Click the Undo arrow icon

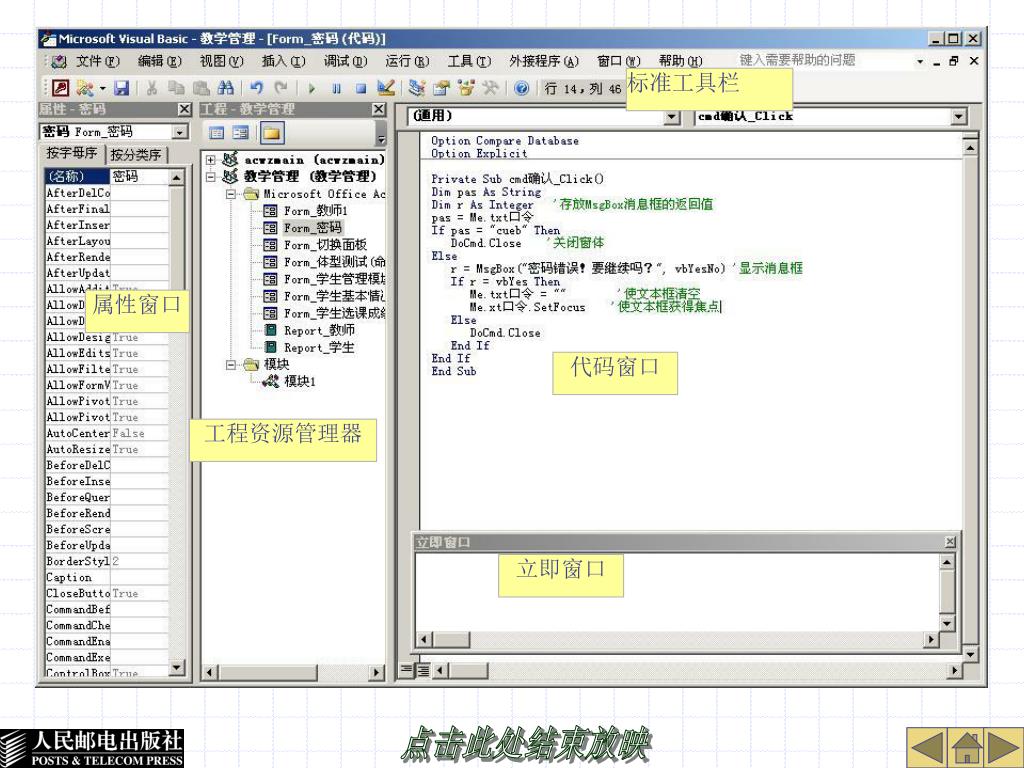[x=256, y=88]
